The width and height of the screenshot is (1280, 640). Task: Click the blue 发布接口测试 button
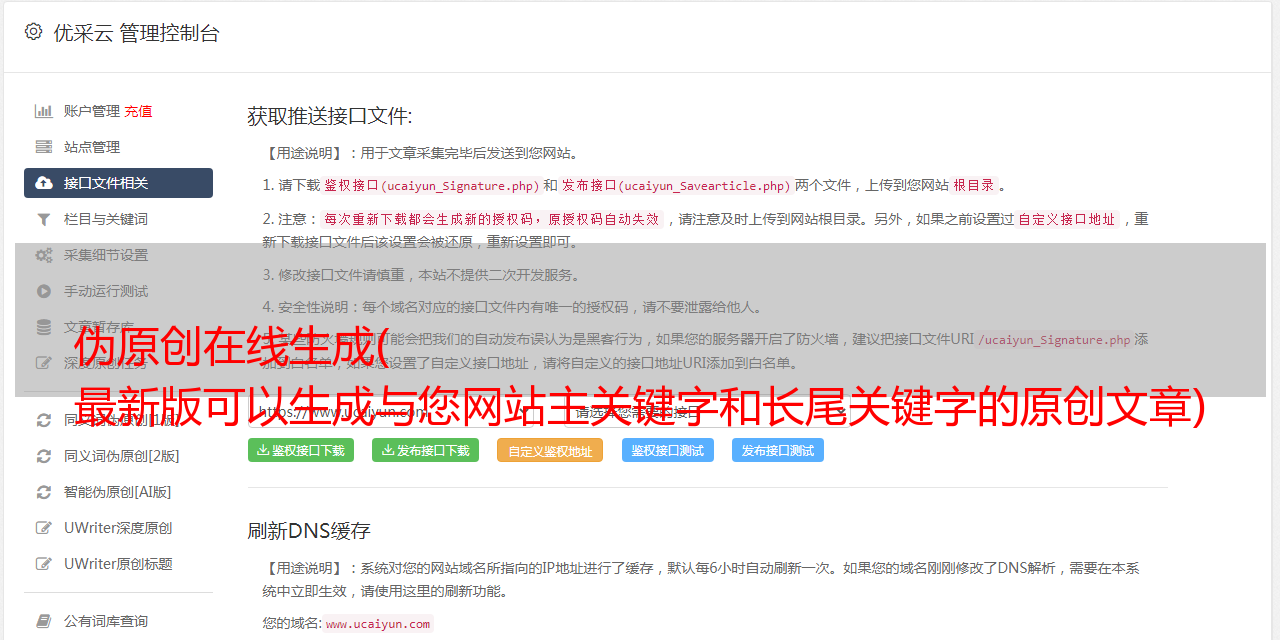click(x=778, y=450)
